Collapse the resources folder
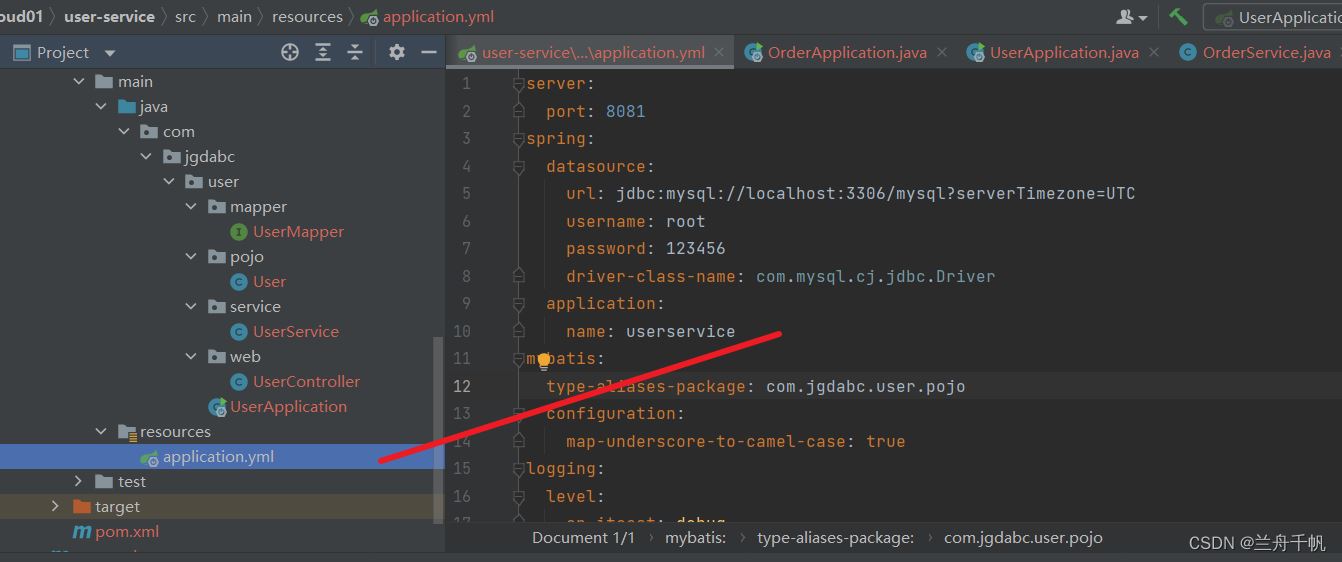This screenshot has height=562, width=1342. [x=101, y=432]
